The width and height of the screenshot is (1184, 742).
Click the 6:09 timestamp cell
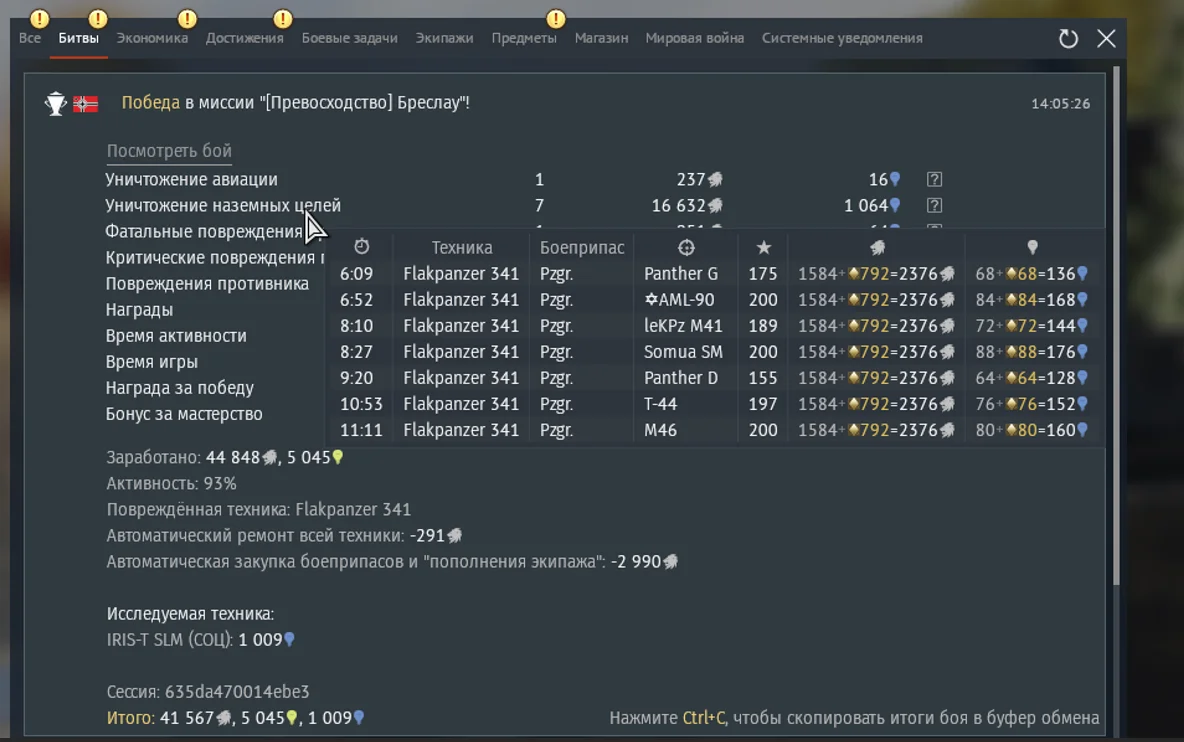pyautogui.click(x=356, y=273)
